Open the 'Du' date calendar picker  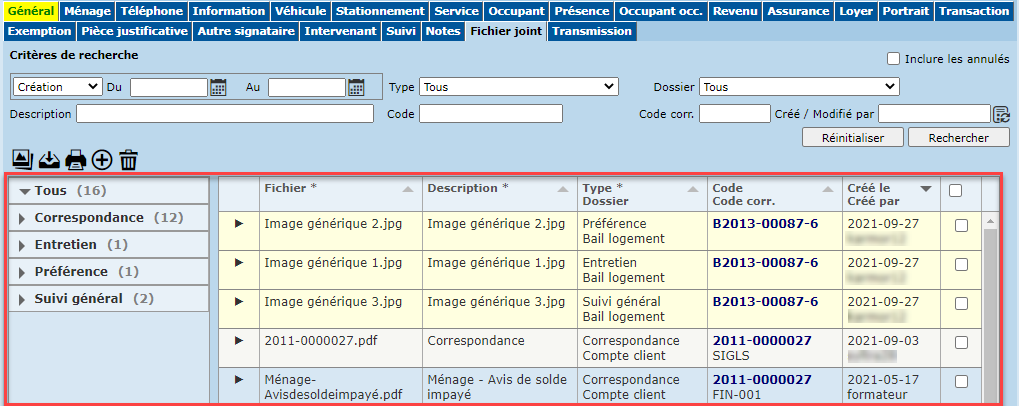pos(218,87)
